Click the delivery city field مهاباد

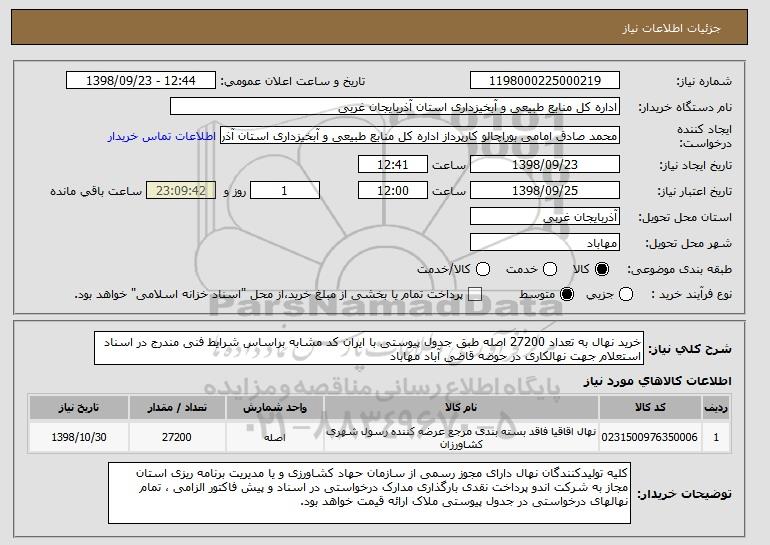pyautogui.click(x=545, y=243)
